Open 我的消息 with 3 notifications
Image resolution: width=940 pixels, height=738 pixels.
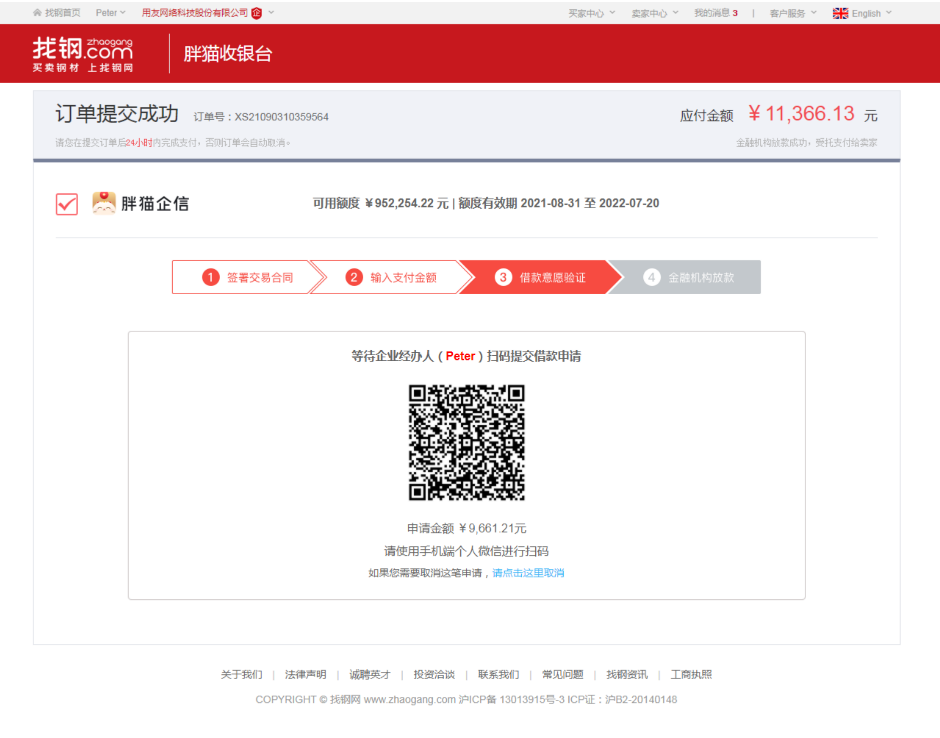716,13
